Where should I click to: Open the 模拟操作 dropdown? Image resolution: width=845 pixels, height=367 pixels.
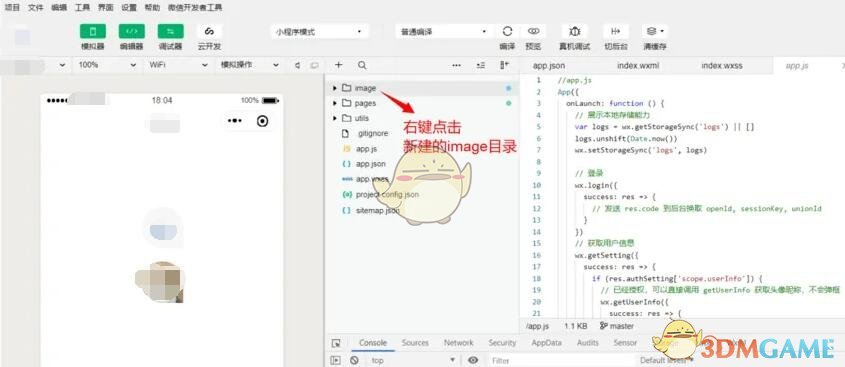(x=250, y=65)
